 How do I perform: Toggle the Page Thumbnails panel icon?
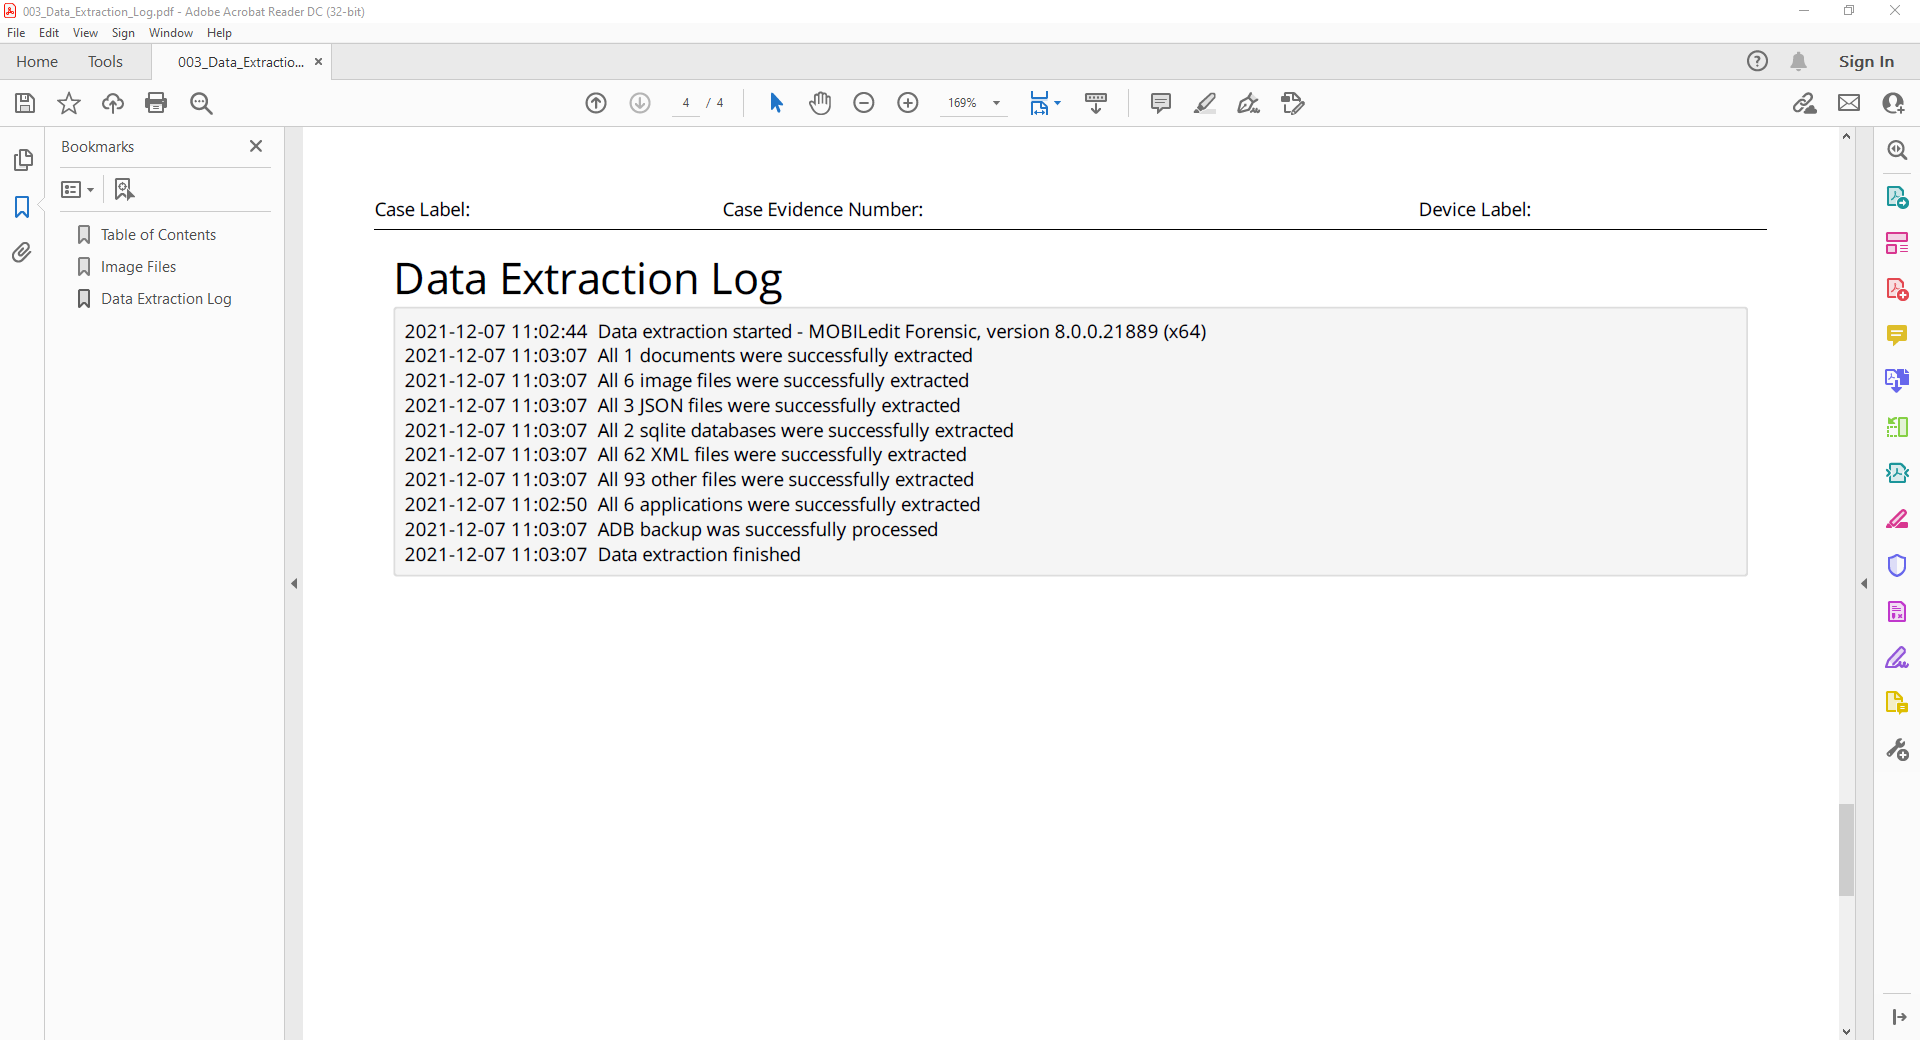[22, 160]
